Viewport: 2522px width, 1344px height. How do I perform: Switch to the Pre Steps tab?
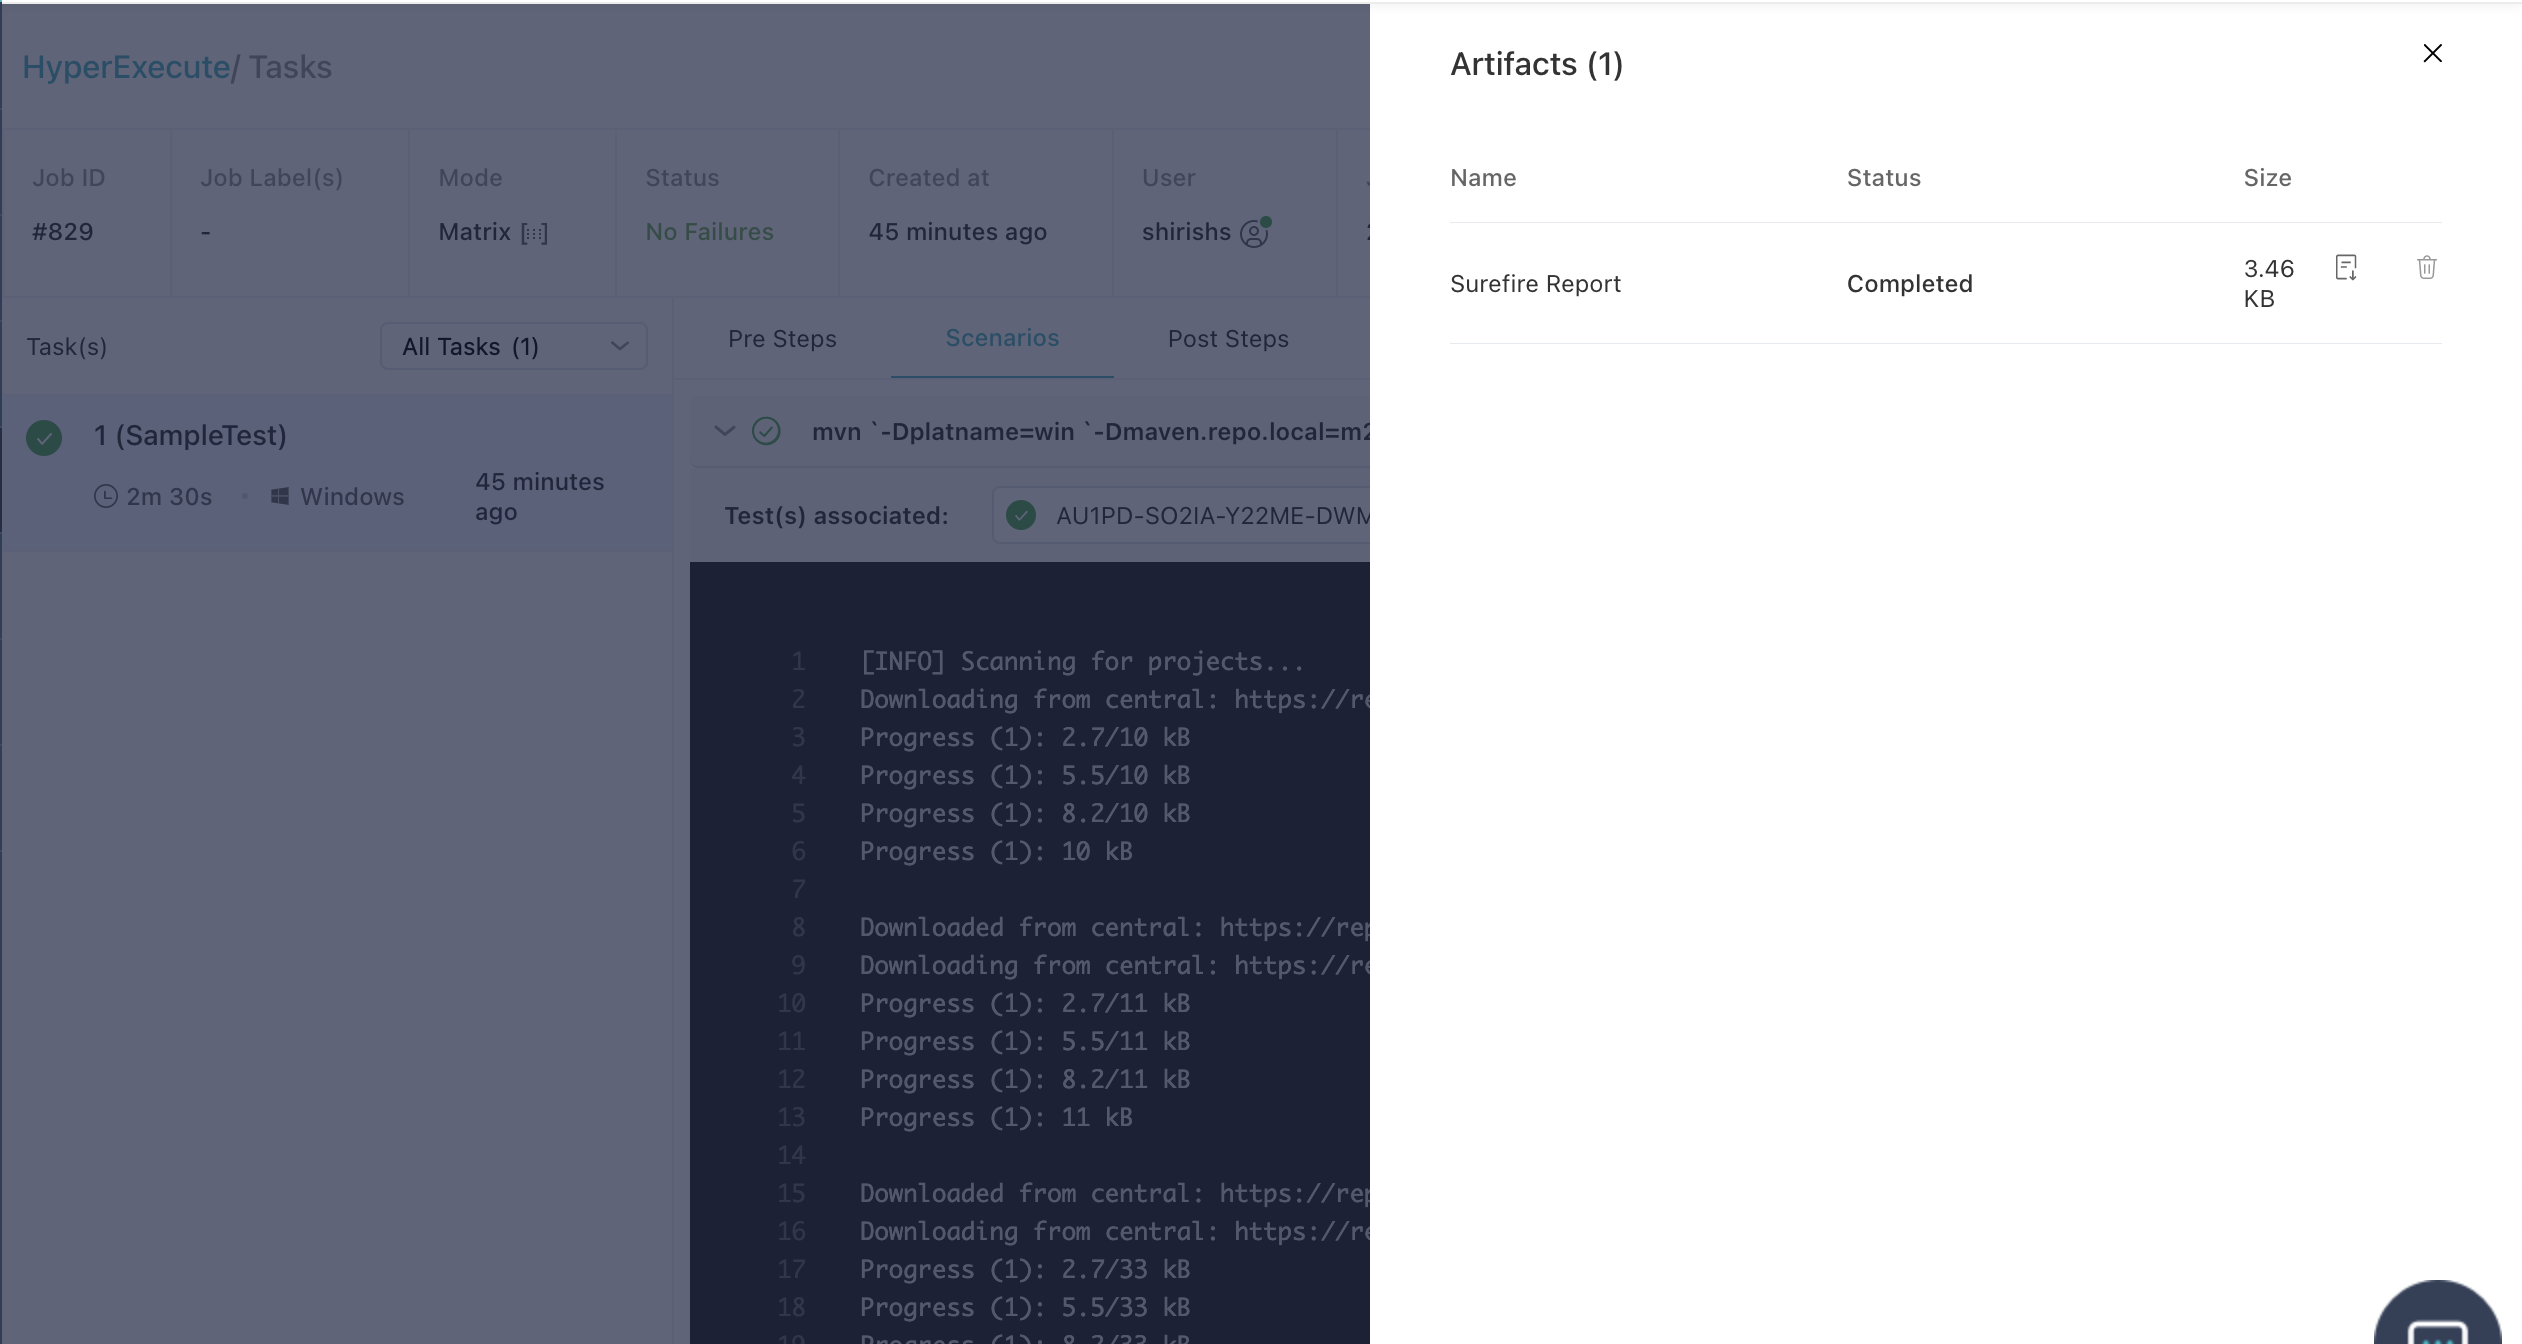[x=782, y=339]
